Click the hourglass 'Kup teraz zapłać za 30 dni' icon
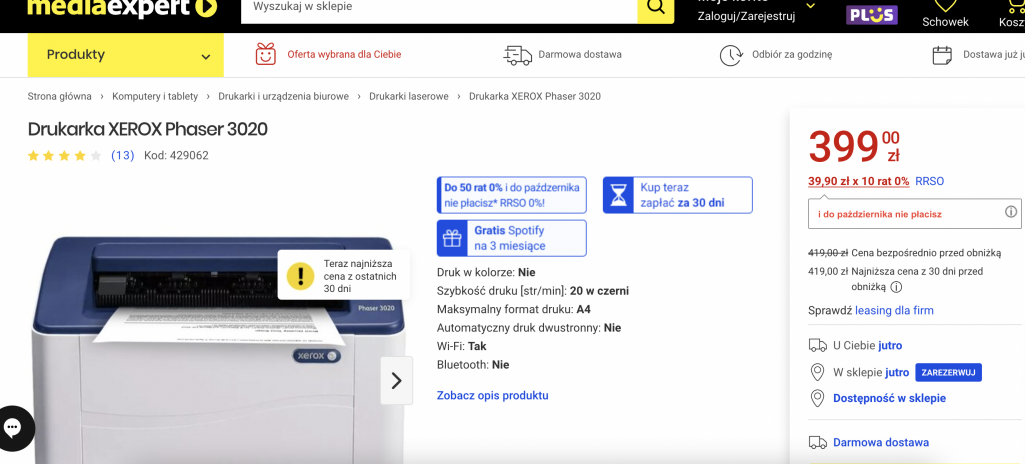This screenshot has width=1025, height=464. pos(618,195)
